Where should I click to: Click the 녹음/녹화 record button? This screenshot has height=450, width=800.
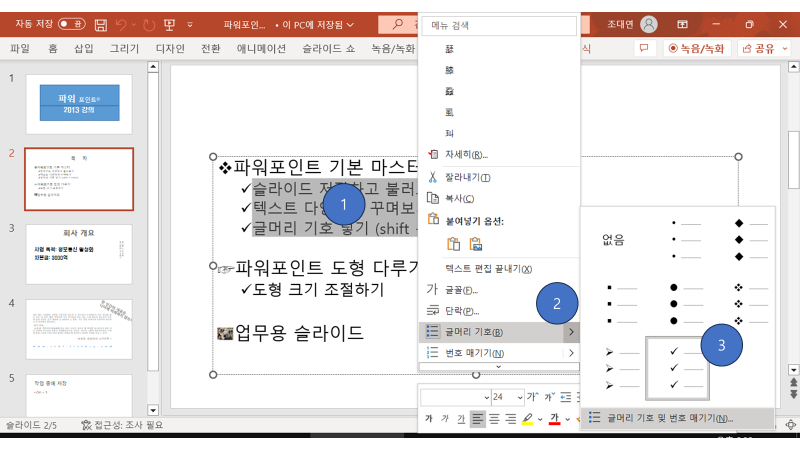696,48
